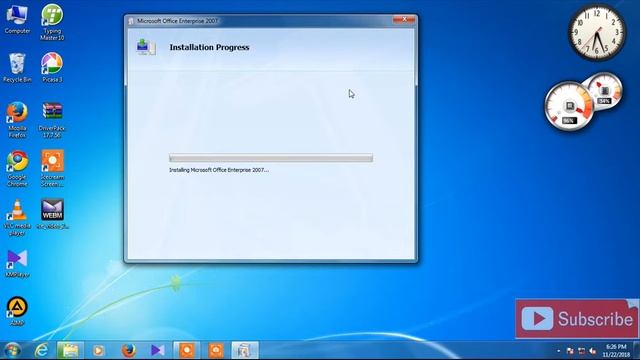Select the VLC media player shortcut

click(17, 218)
